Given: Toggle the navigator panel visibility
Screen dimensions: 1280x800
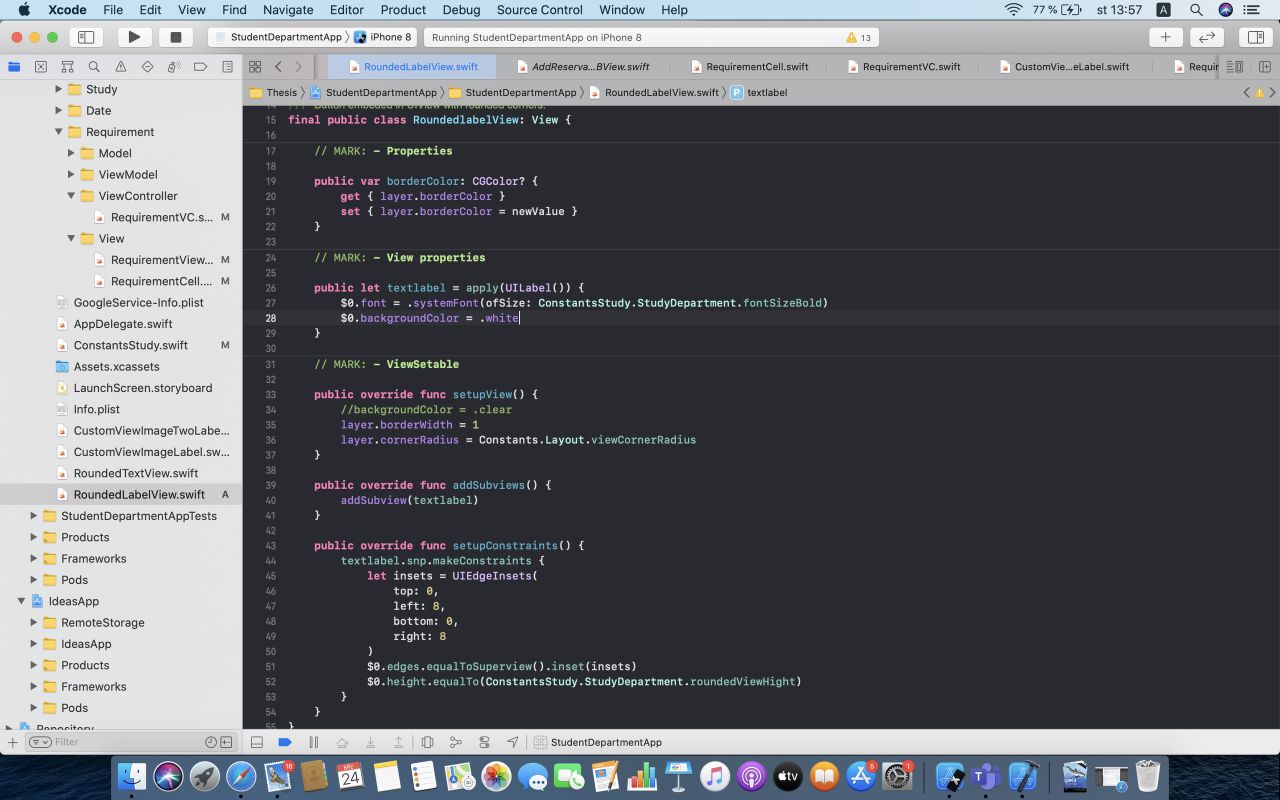Looking at the screenshot, I should pyautogui.click(x=86, y=37).
